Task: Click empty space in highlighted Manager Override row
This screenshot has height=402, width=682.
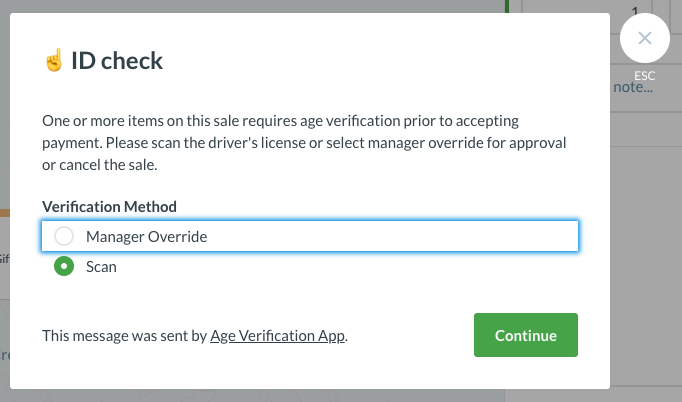Action: (400, 236)
